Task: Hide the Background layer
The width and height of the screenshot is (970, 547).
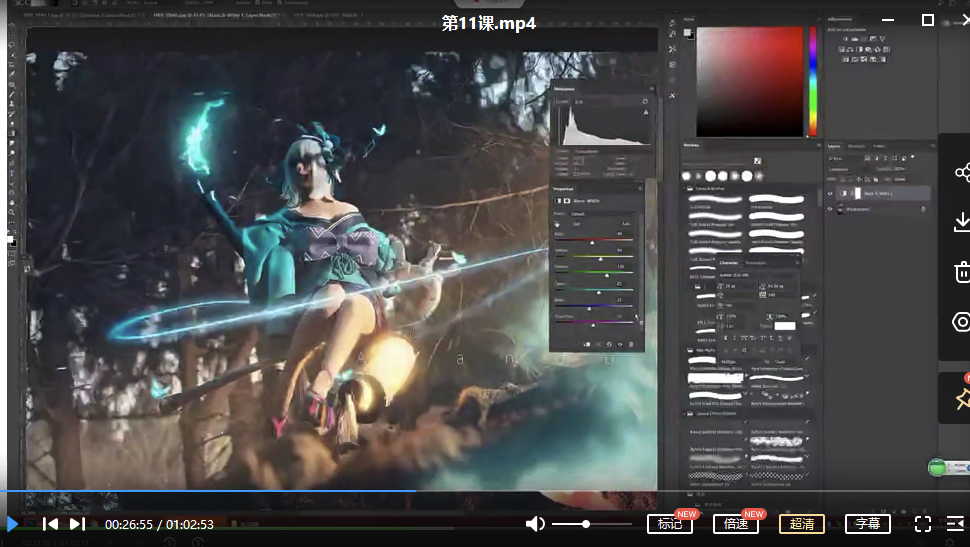Action: 830,209
